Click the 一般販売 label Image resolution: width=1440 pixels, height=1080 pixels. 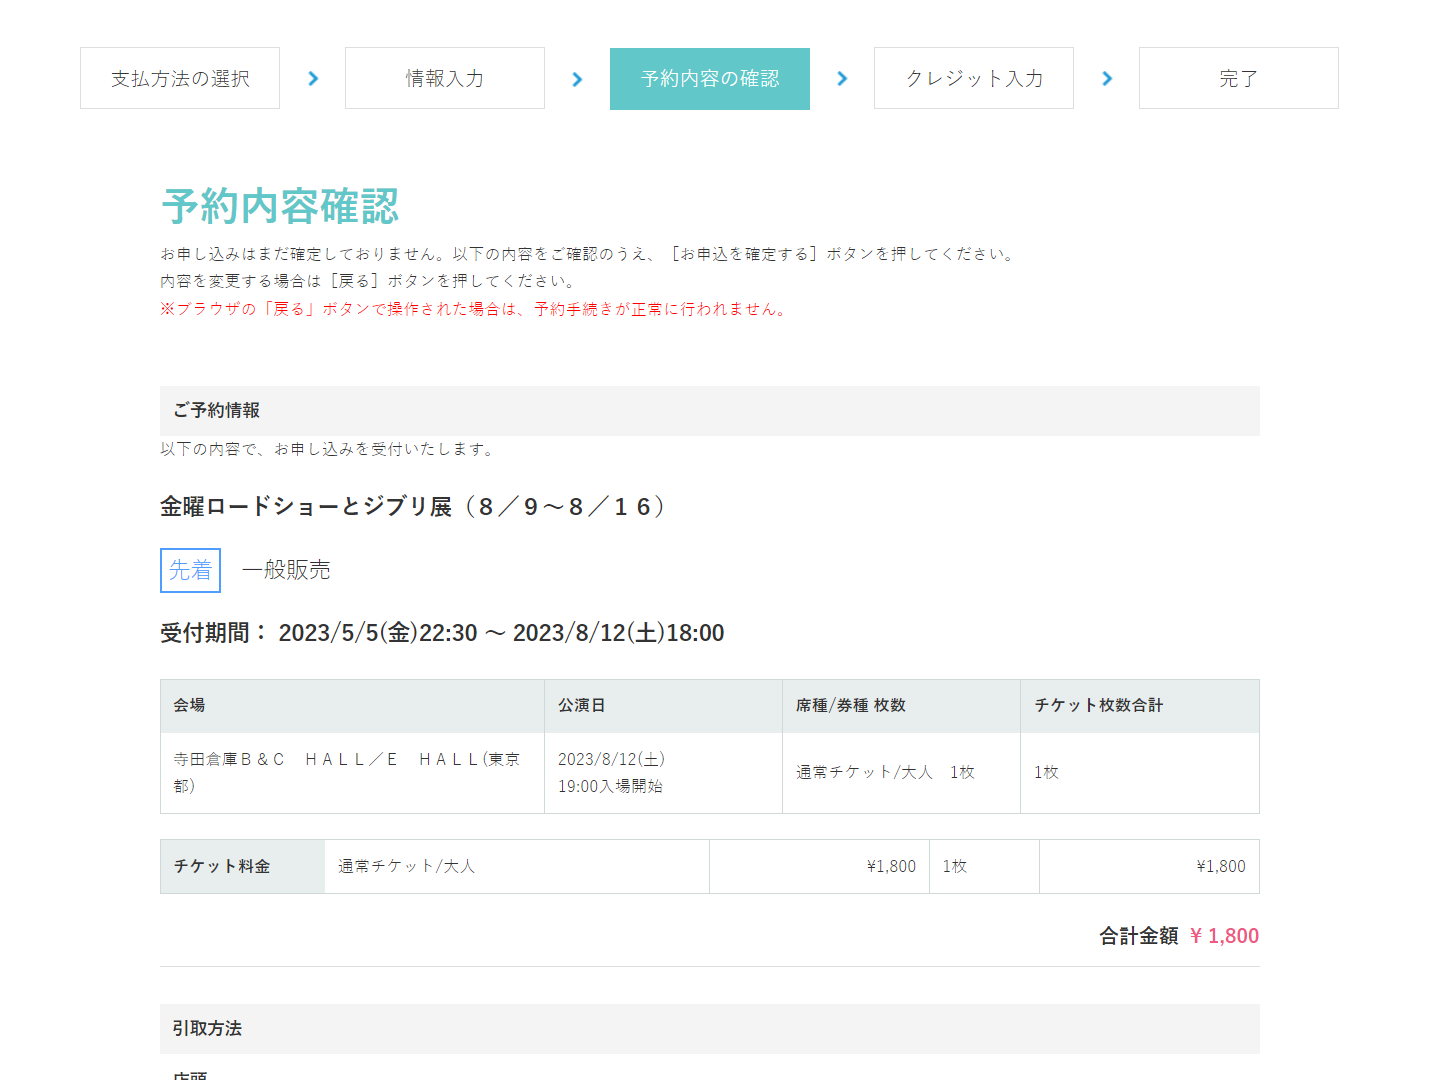pos(286,570)
